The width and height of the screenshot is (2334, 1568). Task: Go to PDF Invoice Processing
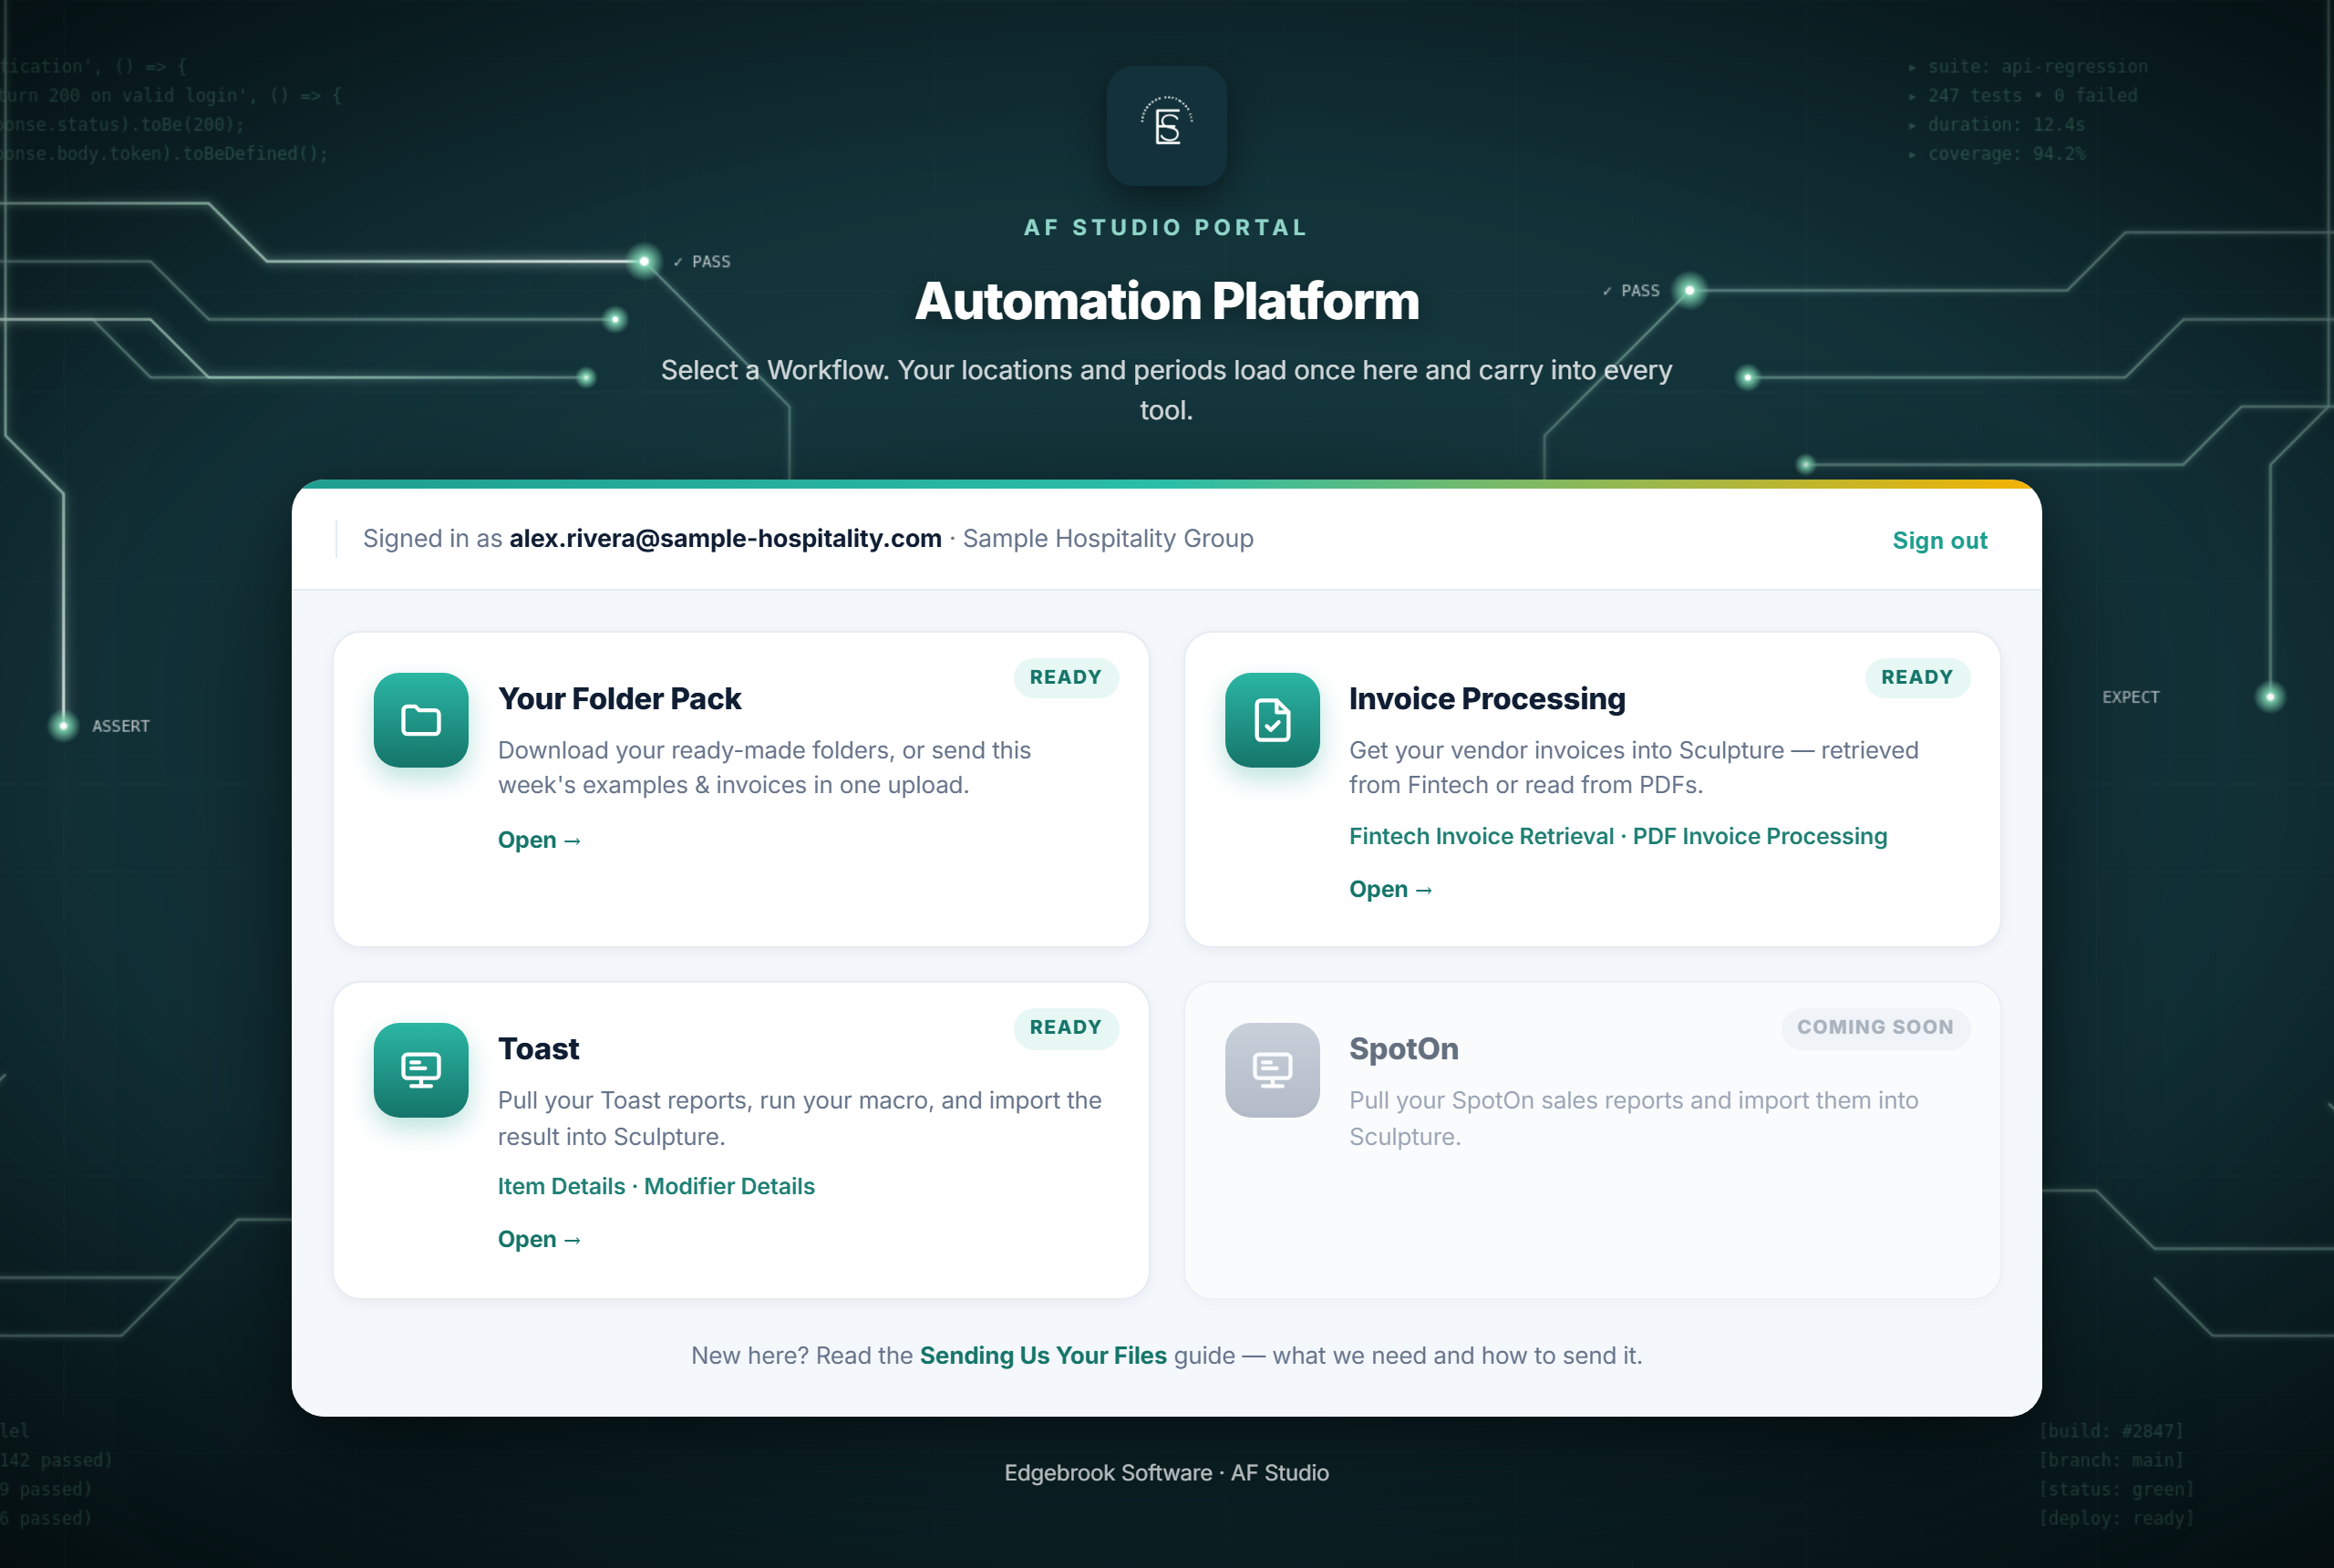1760,836
